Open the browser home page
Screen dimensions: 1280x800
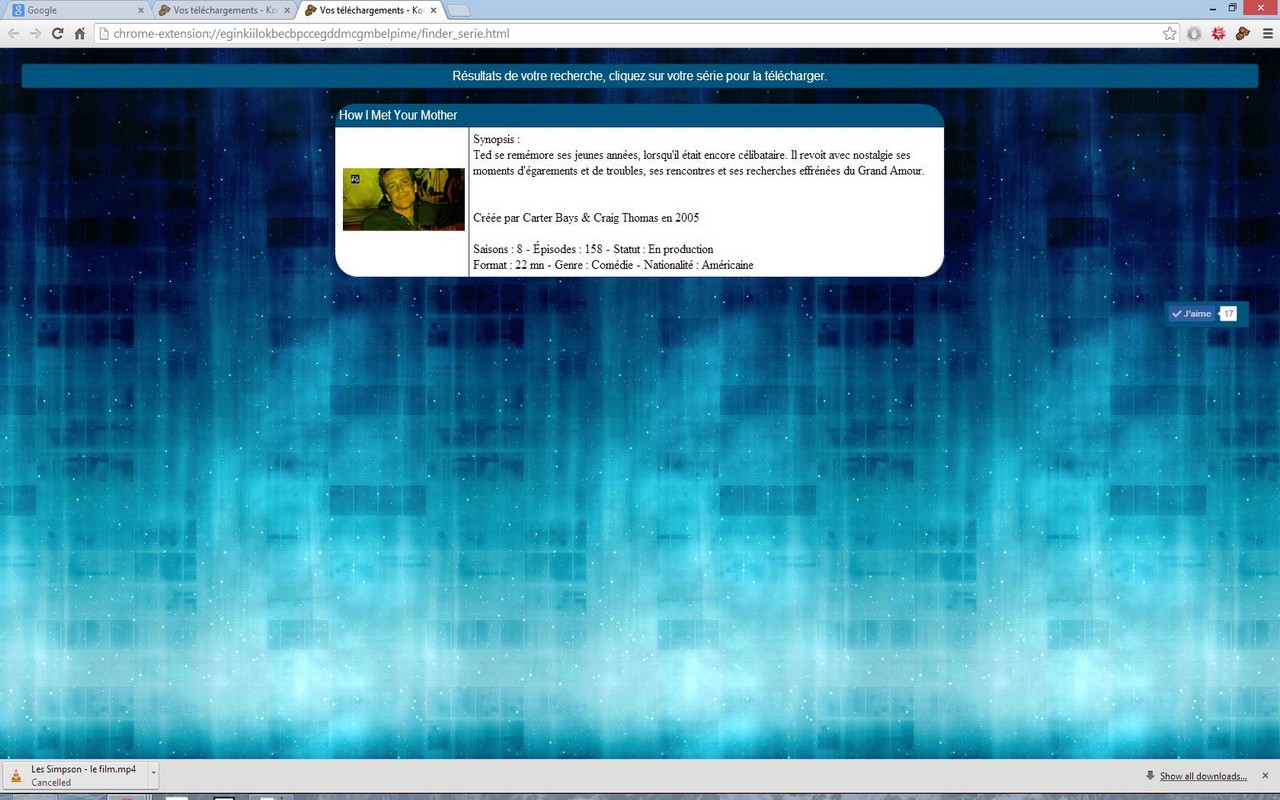tap(80, 33)
